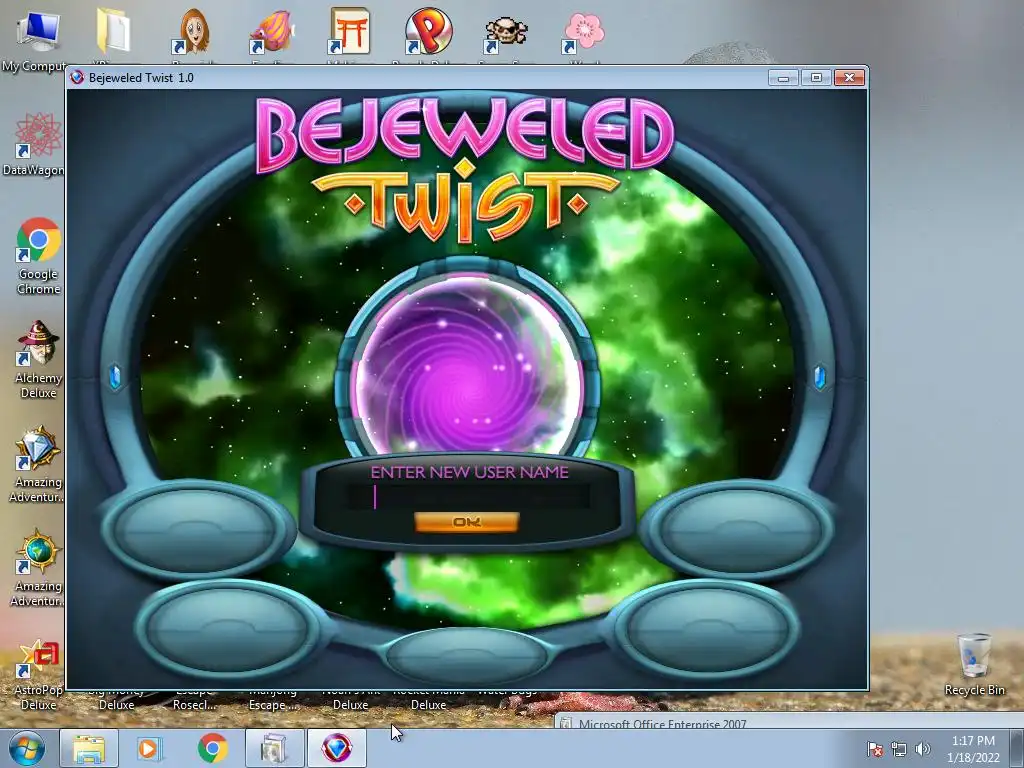
Task: Select the Bejeweled Twist taskbar button
Action: pos(336,748)
